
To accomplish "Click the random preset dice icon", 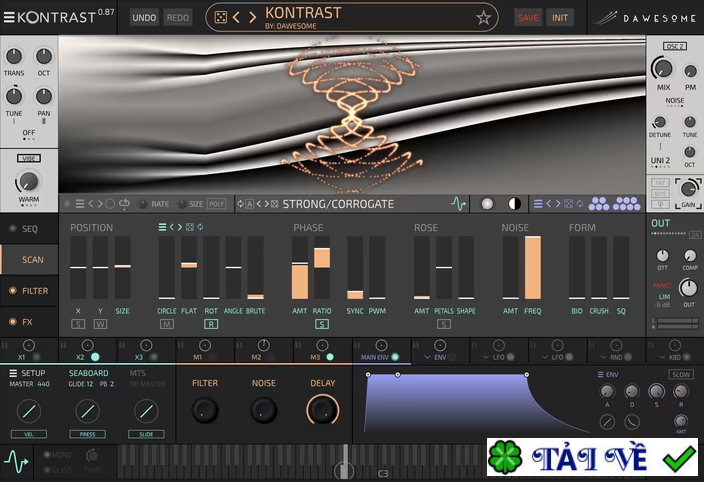I will [x=220, y=18].
